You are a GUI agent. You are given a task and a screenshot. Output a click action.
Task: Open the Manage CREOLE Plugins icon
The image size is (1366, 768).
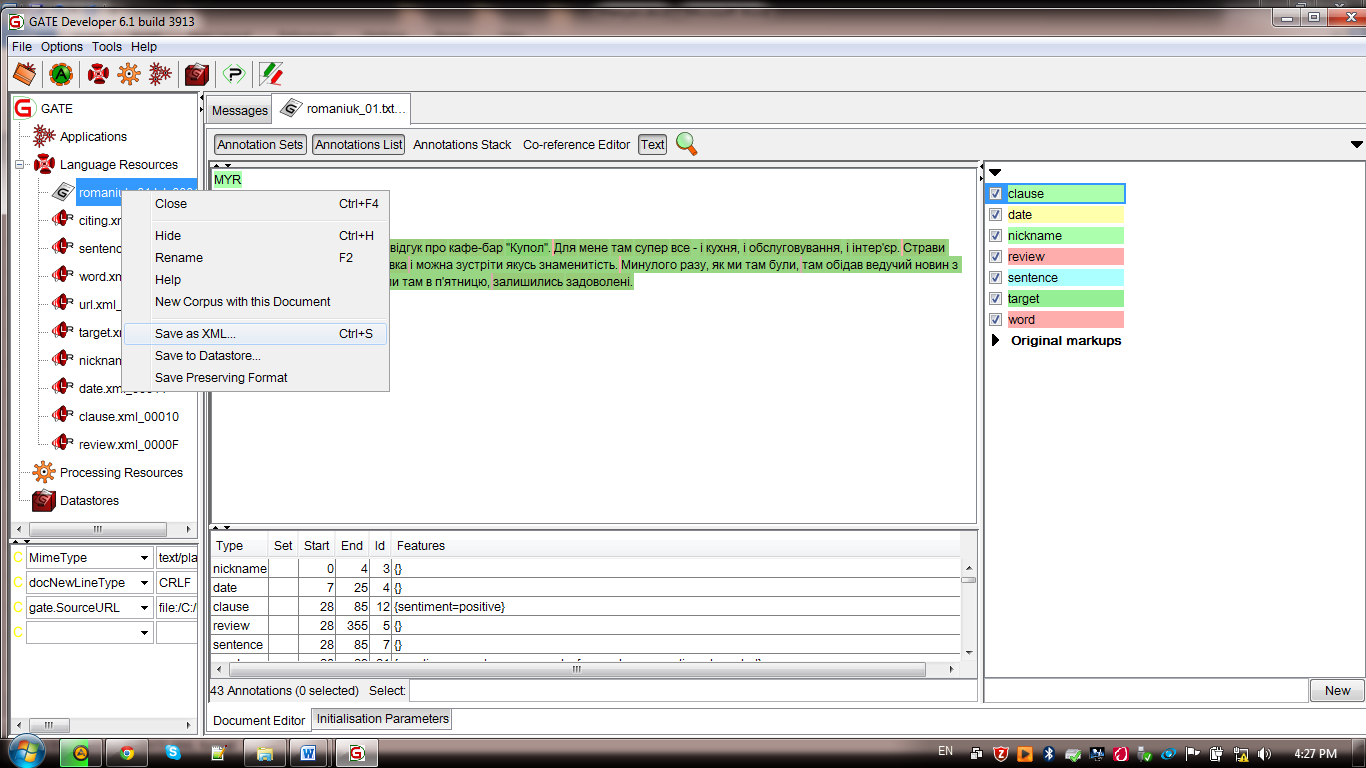[x=234, y=74]
